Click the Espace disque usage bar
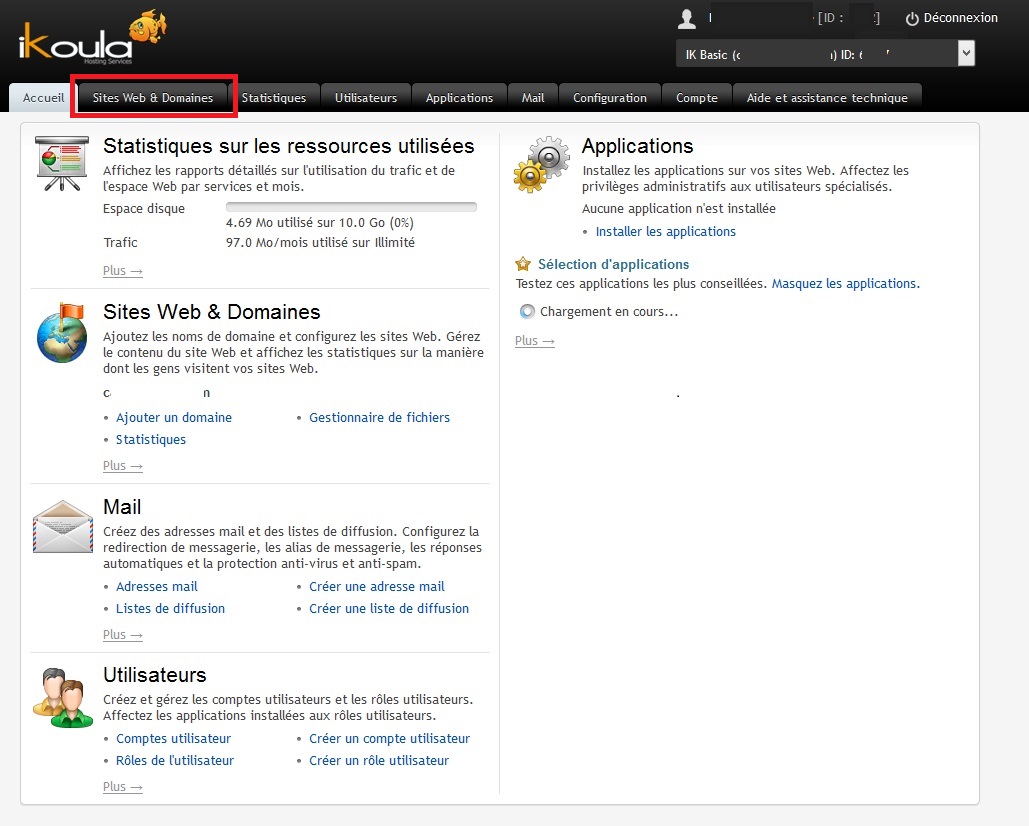The height and width of the screenshot is (826, 1029). (351, 207)
